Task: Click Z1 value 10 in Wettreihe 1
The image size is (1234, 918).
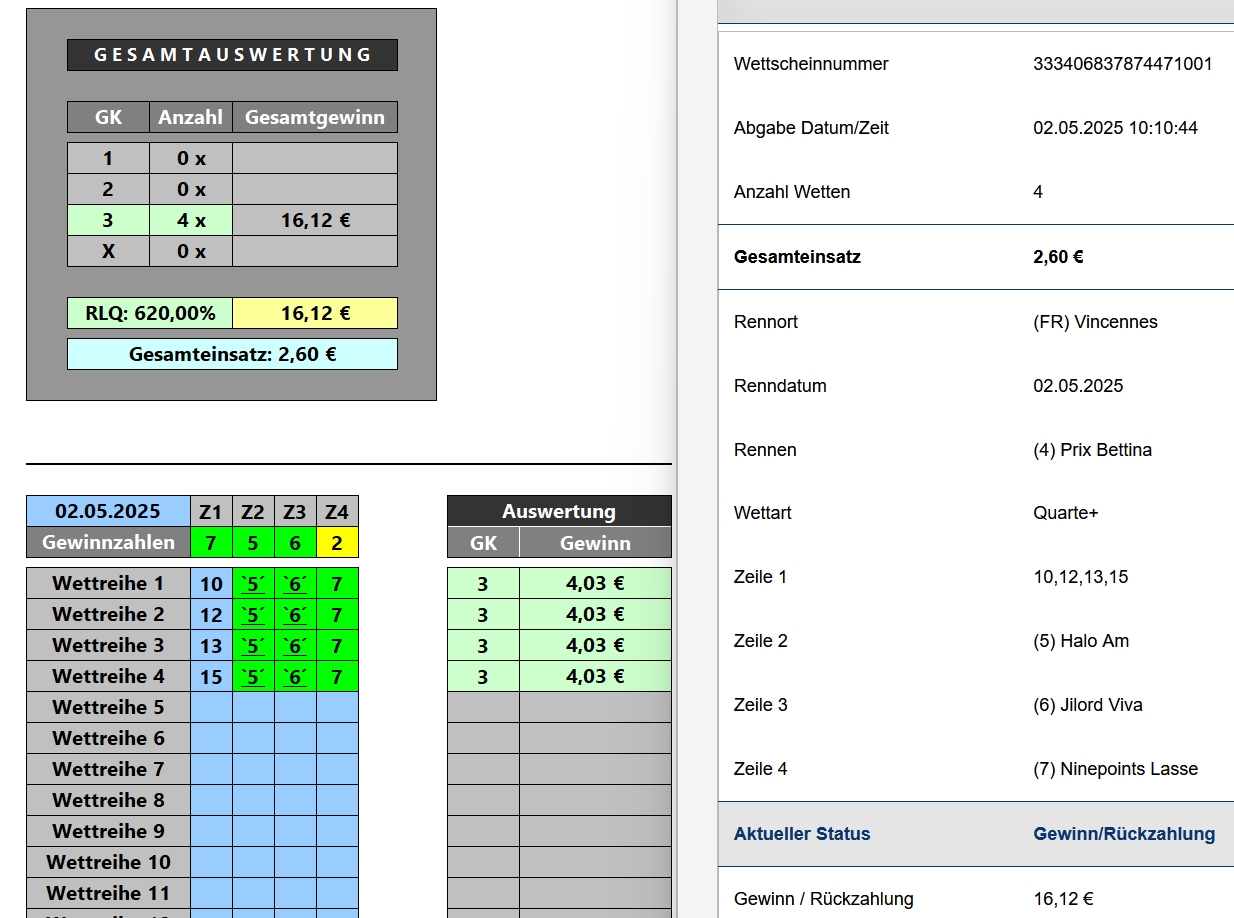Action: 211,583
